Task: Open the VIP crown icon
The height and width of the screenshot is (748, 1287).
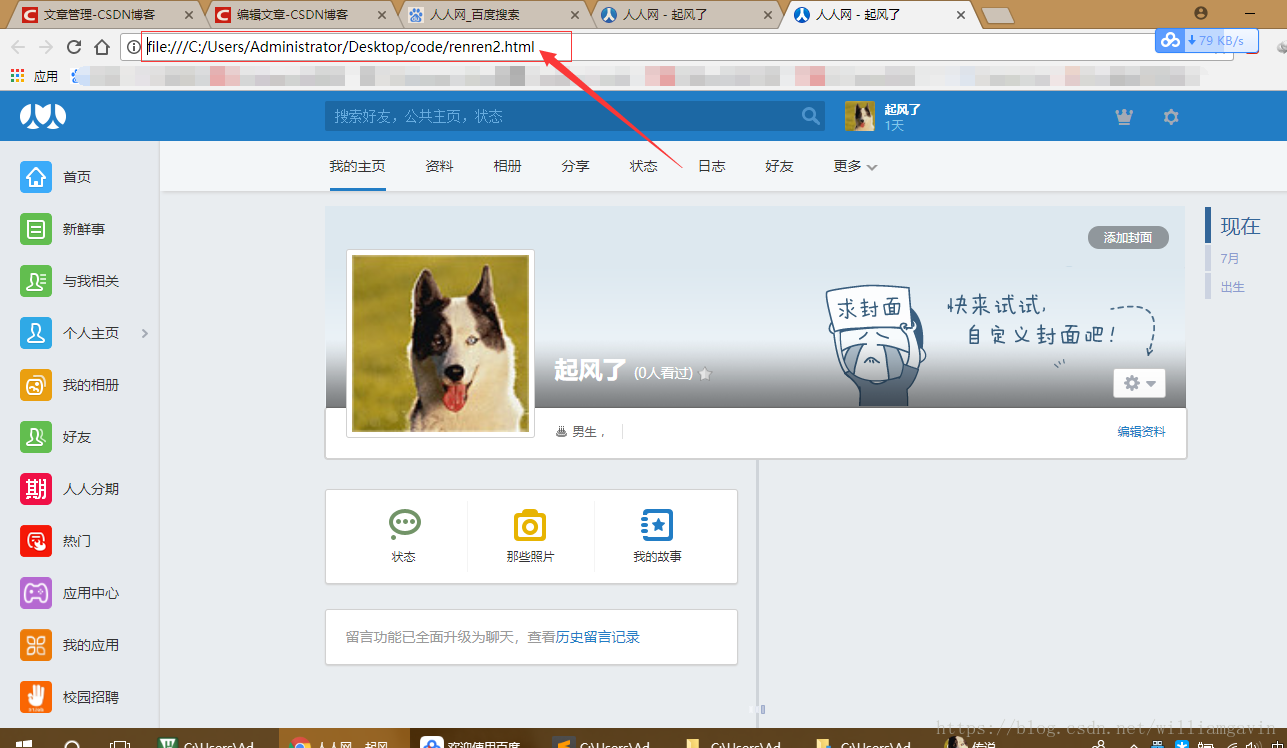Action: (1124, 117)
